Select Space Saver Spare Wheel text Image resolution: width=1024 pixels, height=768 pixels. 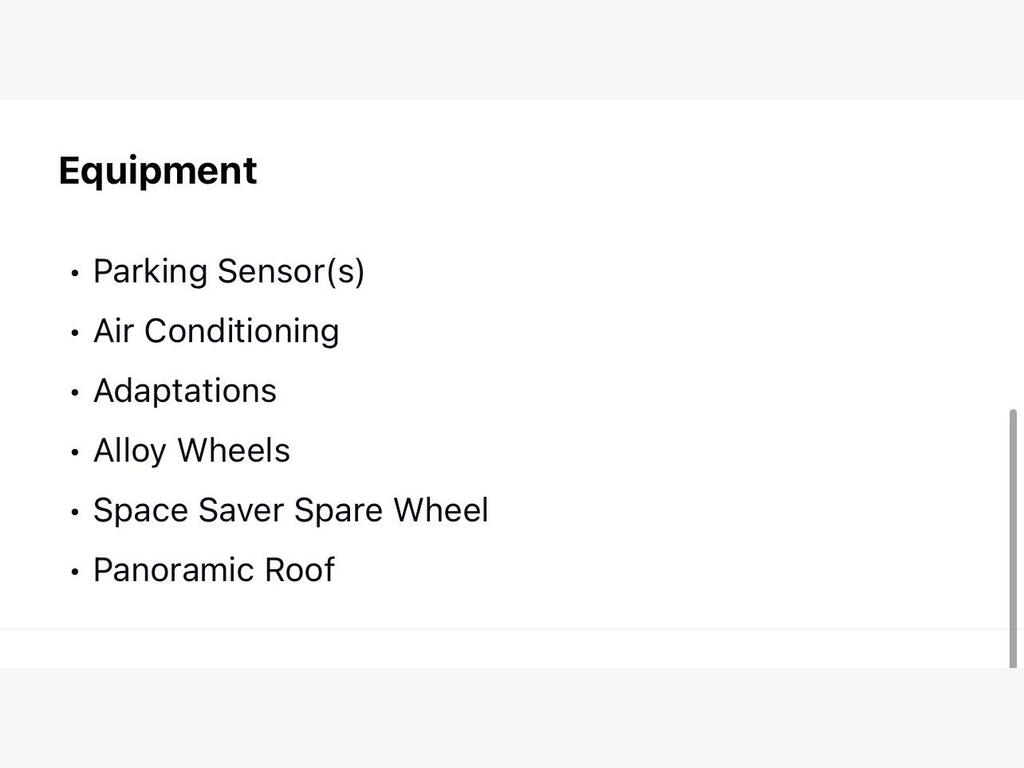tap(291, 510)
